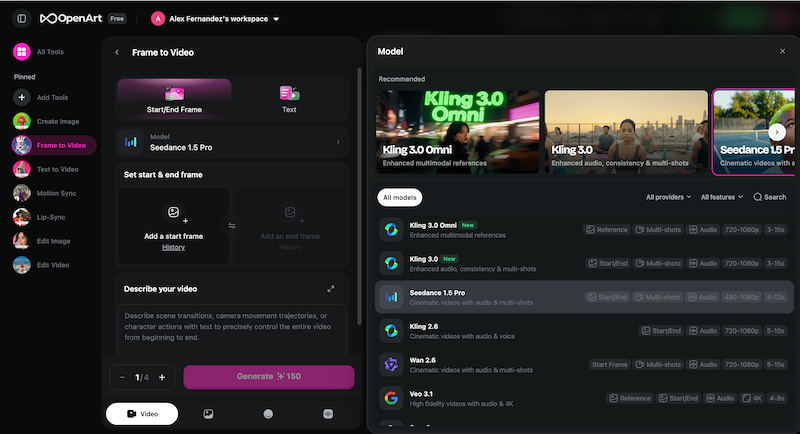The height and width of the screenshot is (434, 800).
Task: Open All Tools in sidebar
Action: coord(22,51)
